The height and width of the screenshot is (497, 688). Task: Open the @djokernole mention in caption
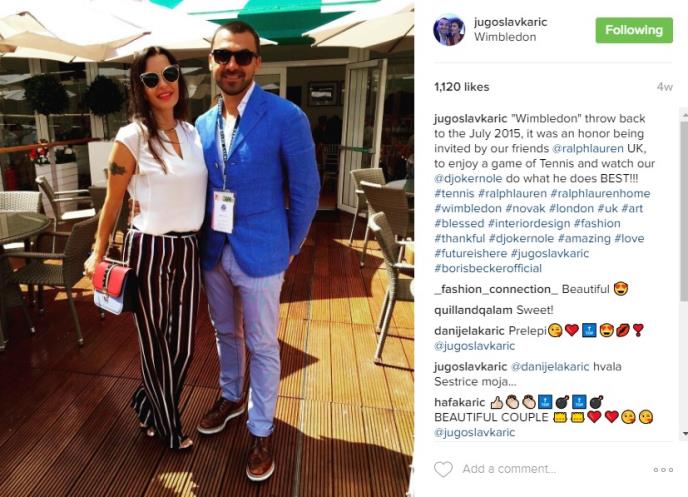(x=468, y=179)
